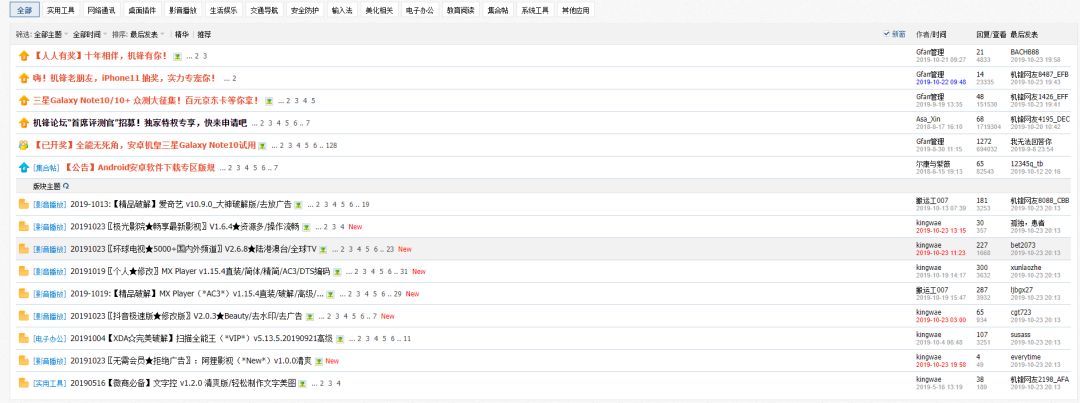1080x403 pixels.
Task: Click the pinned arrow icon of iPhone11 抽奖 thread
Action: click(x=23, y=79)
